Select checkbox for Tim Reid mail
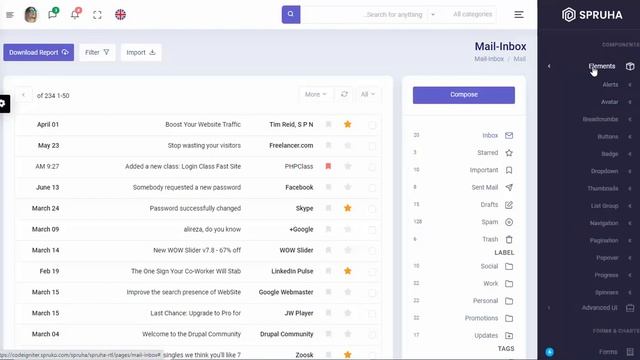640x360 pixels. coord(372,125)
